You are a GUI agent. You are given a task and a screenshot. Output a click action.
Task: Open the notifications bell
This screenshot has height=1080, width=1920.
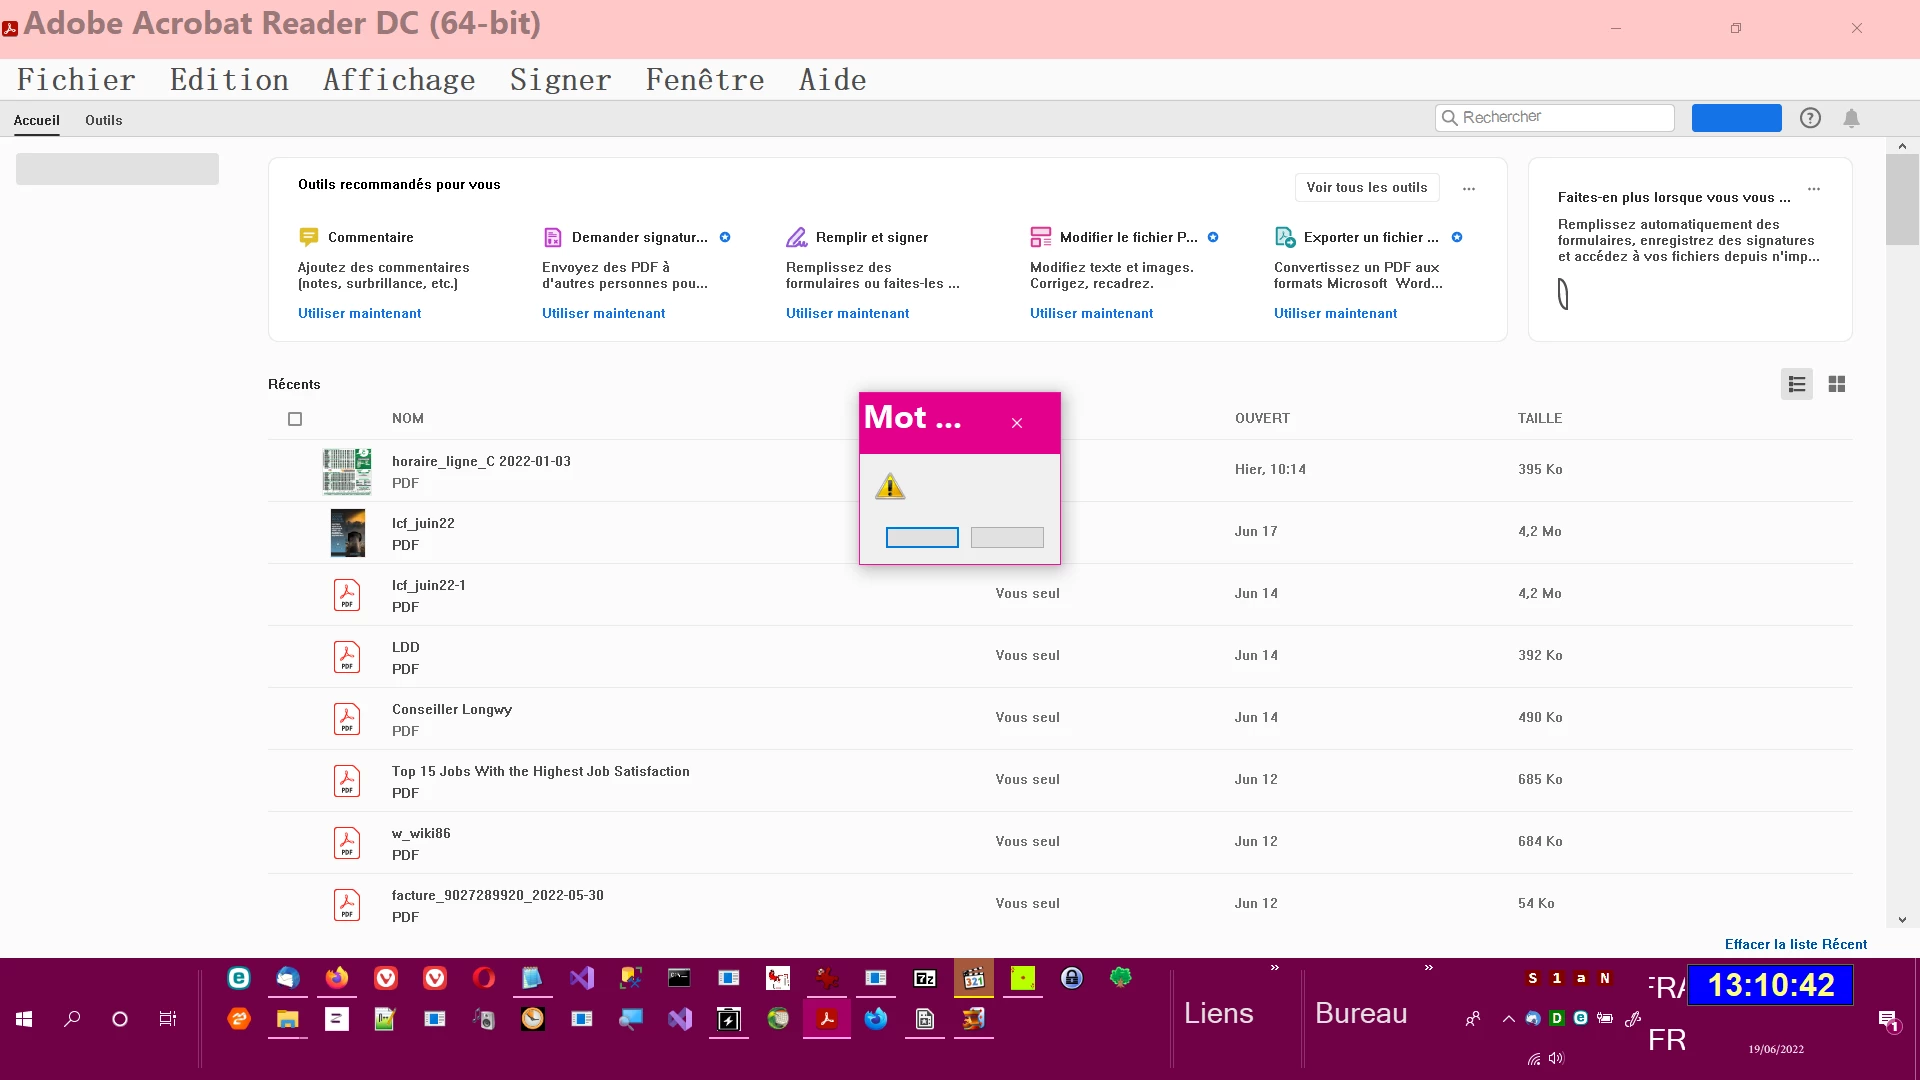[1851, 118]
